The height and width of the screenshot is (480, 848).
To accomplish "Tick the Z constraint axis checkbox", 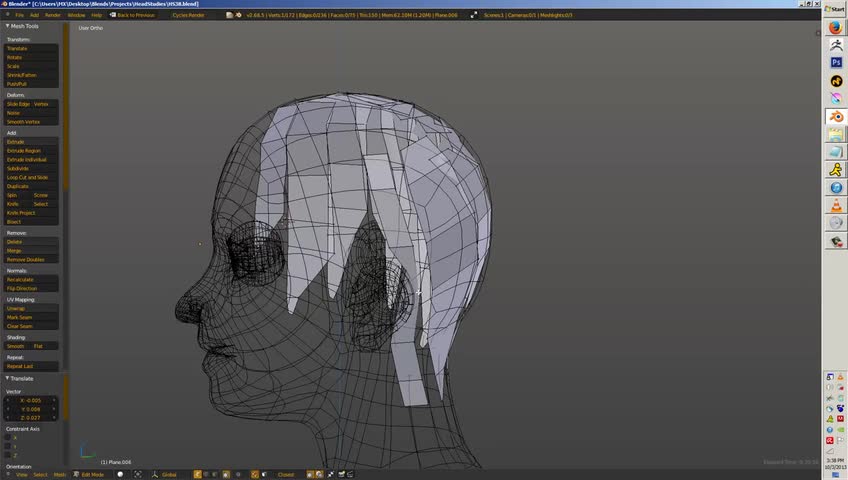I will coord(9,455).
